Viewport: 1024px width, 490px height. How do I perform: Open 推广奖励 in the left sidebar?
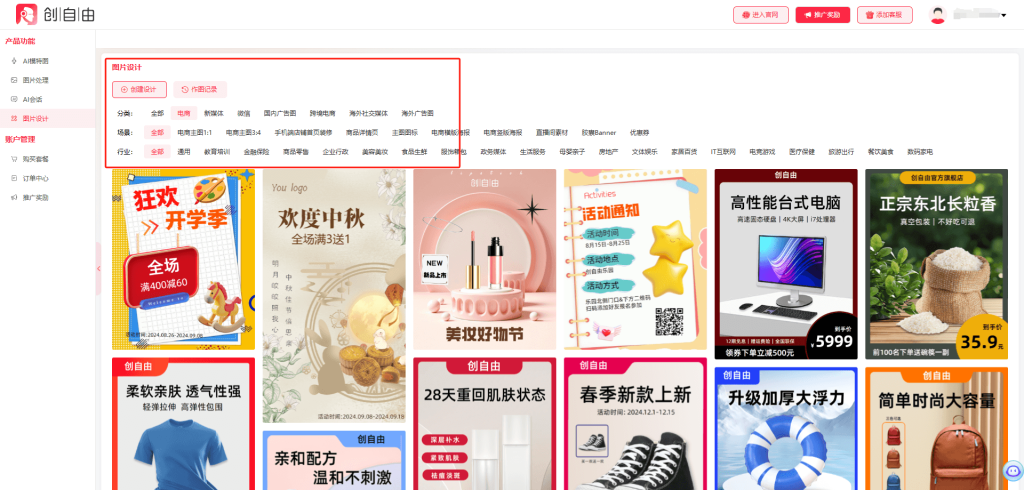(35, 197)
